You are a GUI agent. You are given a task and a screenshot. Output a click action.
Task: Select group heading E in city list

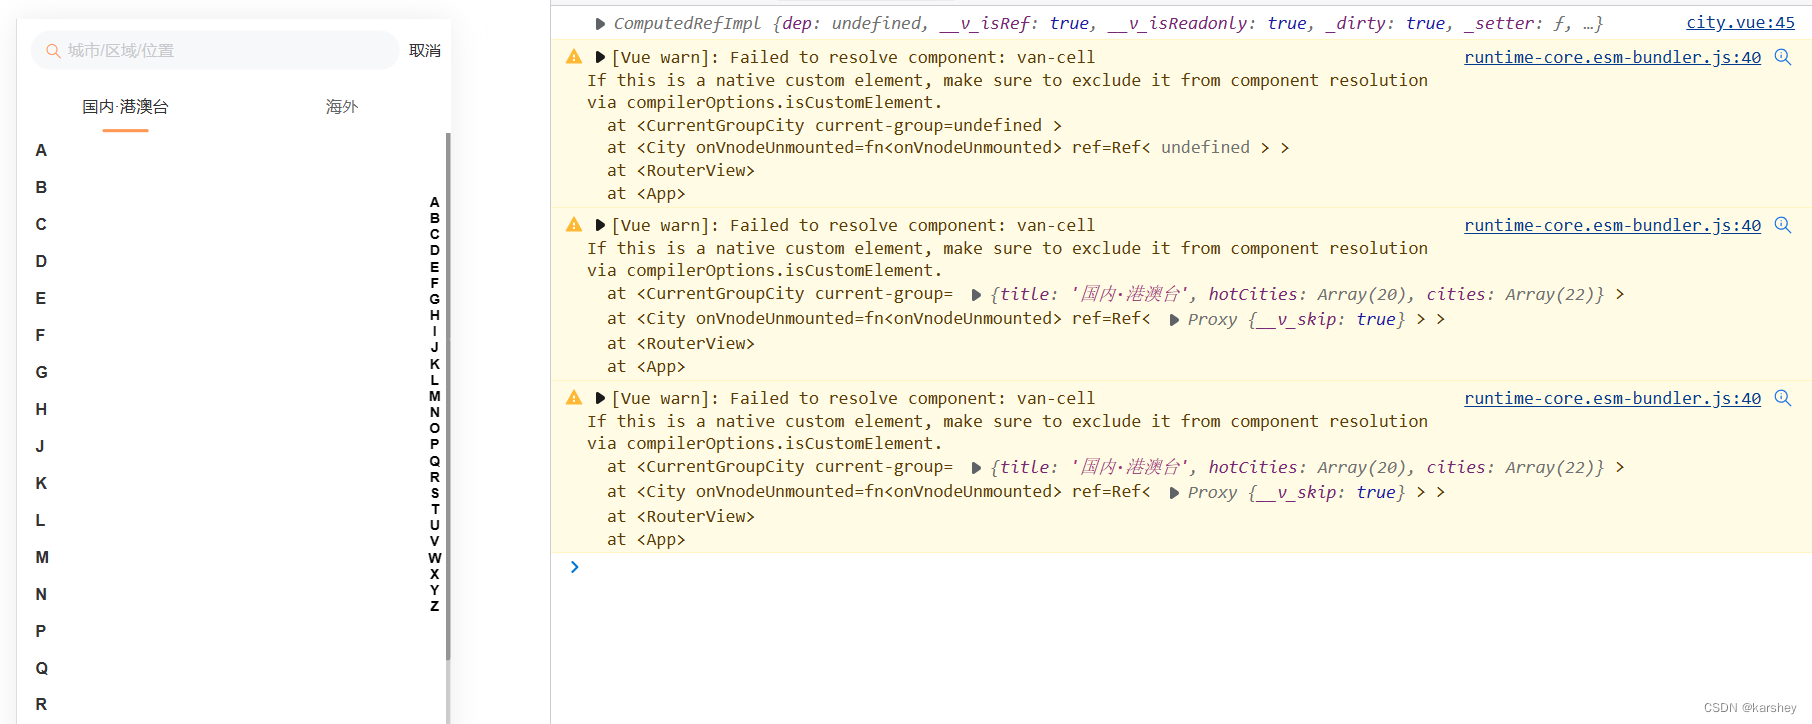41,298
